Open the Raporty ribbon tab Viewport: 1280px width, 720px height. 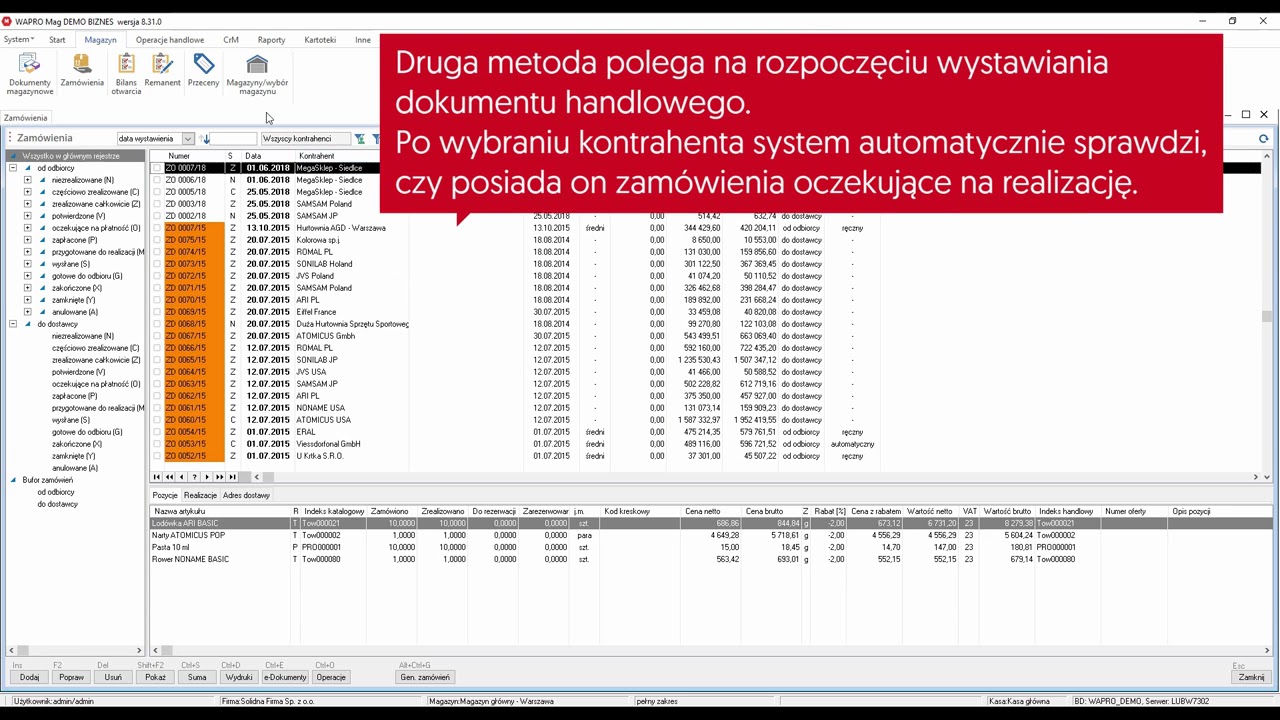click(x=271, y=40)
